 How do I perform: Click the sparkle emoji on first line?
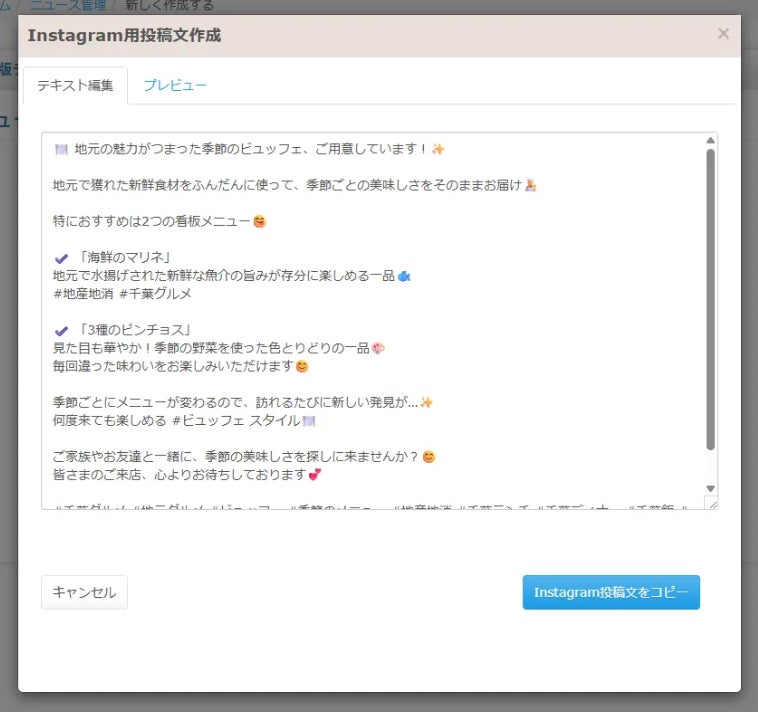(438, 149)
